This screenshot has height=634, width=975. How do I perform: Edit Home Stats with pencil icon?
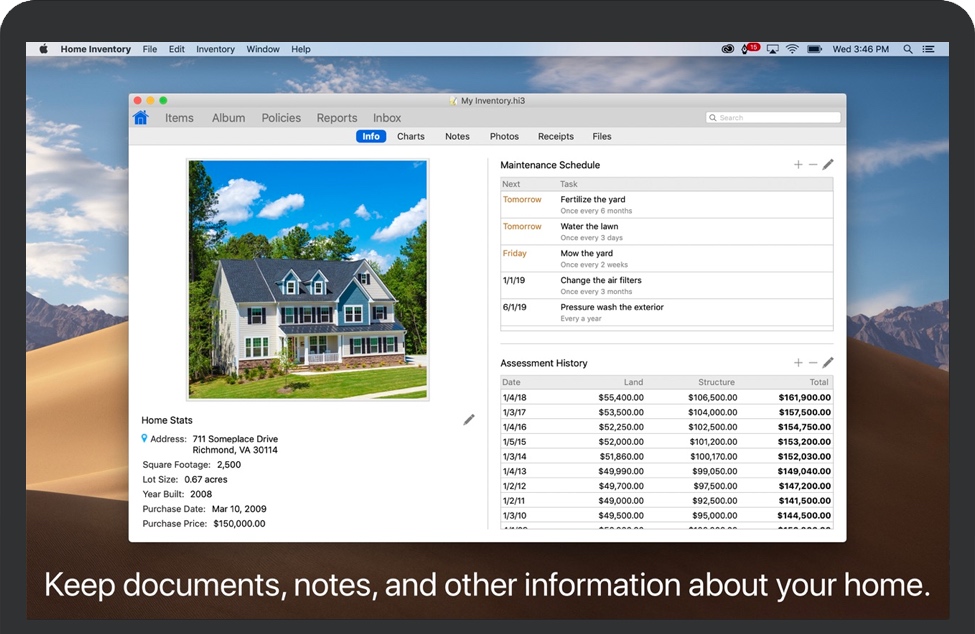pos(469,420)
